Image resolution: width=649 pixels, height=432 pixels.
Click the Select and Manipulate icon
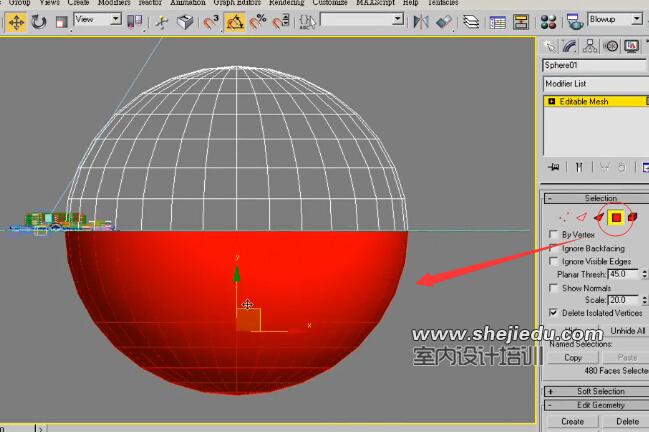tap(162, 22)
